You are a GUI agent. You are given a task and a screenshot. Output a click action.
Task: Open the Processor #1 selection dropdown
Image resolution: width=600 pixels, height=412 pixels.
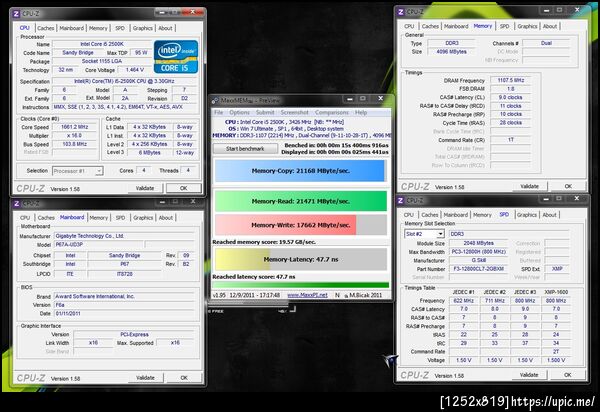78,171
